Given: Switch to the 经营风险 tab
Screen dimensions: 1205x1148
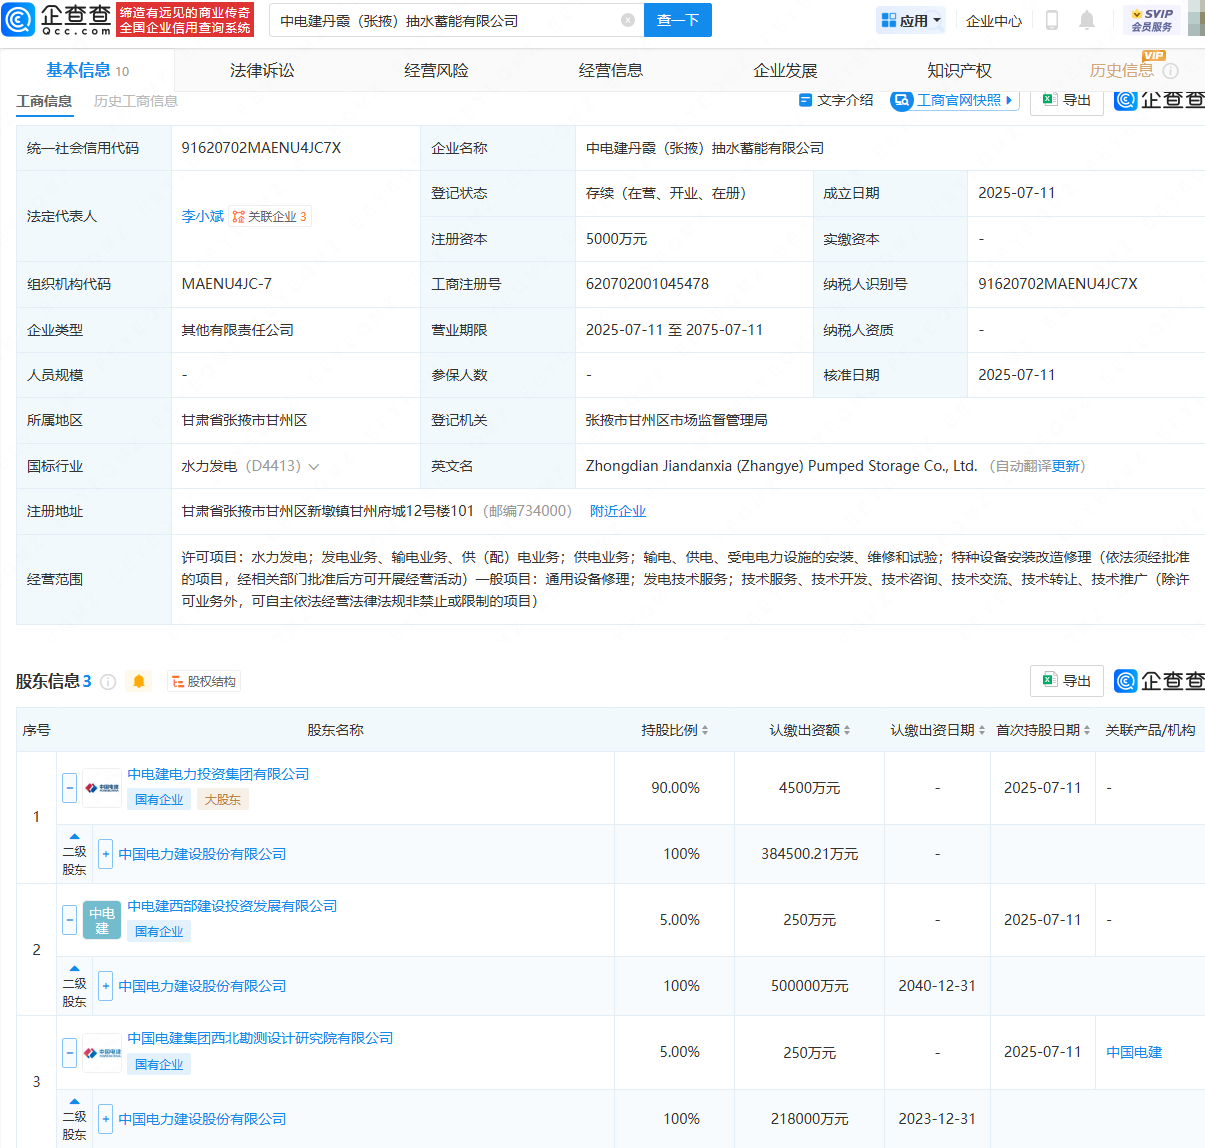Looking at the screenshot, I should [x=436, y=70].
